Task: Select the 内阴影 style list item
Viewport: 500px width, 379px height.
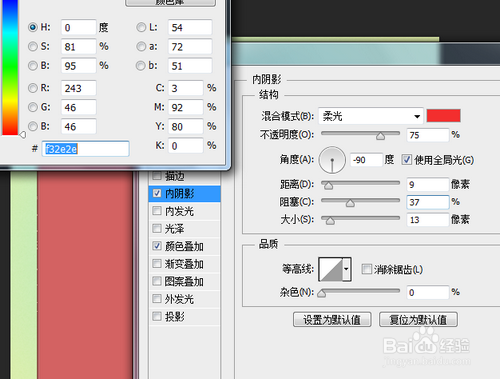Action: [185, 194]
